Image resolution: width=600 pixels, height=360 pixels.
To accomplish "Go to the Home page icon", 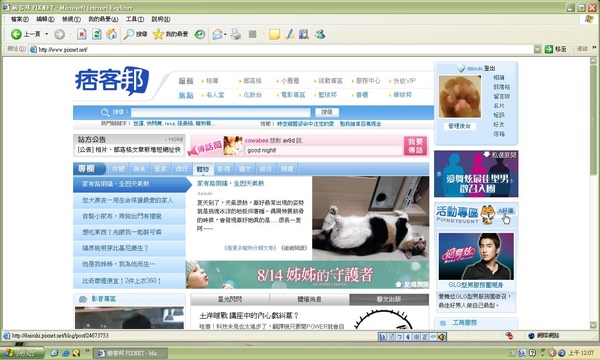I will pos(112,34).
